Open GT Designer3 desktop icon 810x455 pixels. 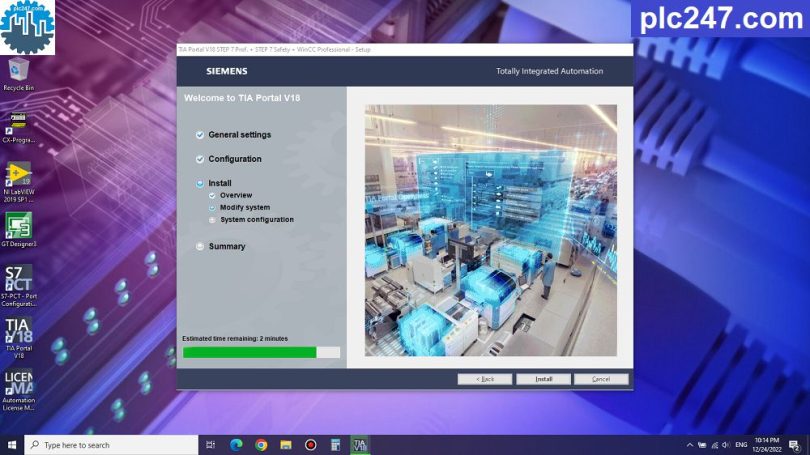click(x=19, y=229)
